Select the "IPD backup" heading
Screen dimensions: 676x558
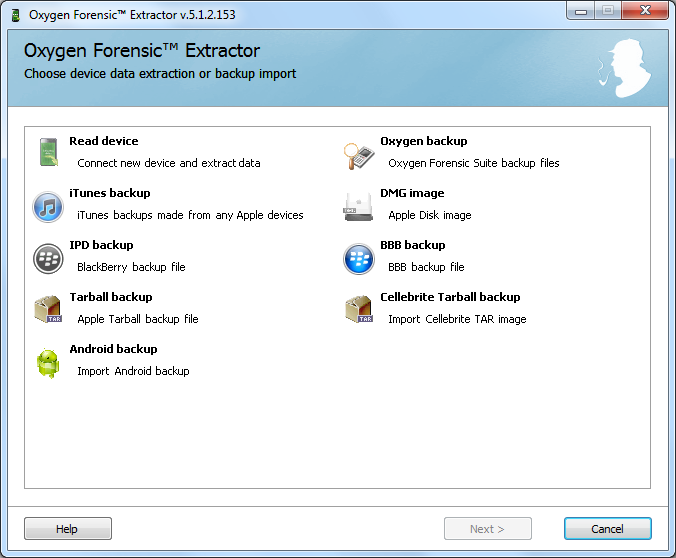tap(101, 245)
